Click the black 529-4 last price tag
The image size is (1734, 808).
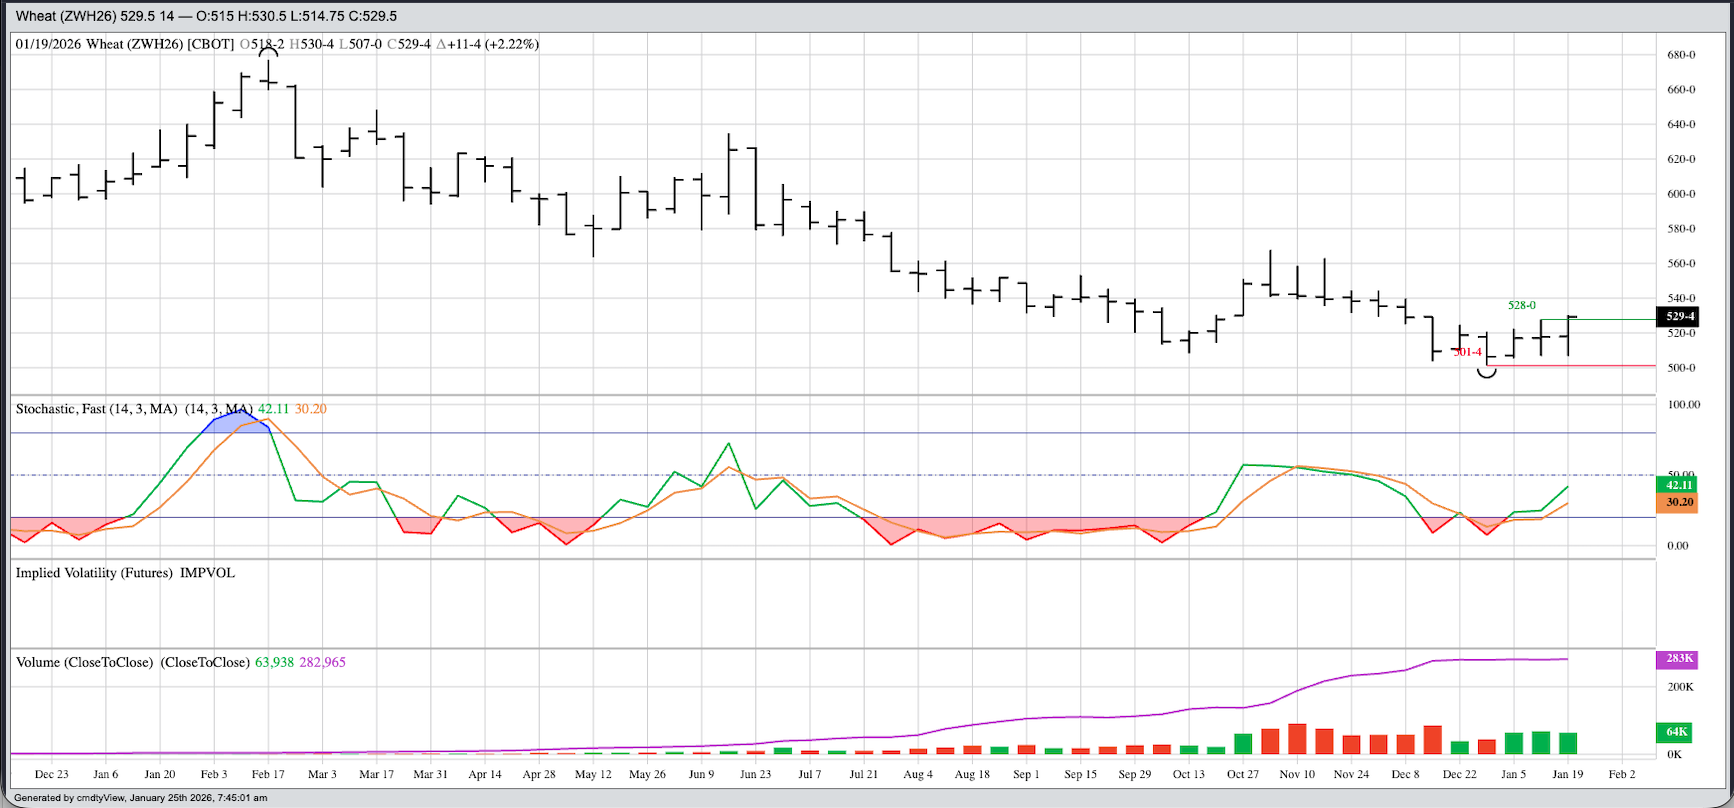(x=1679, y=316)
